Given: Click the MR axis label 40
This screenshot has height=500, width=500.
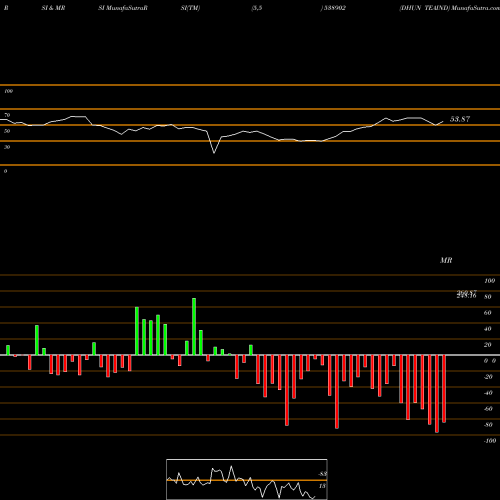Looking at the screenshot, I should pos(488,329).
